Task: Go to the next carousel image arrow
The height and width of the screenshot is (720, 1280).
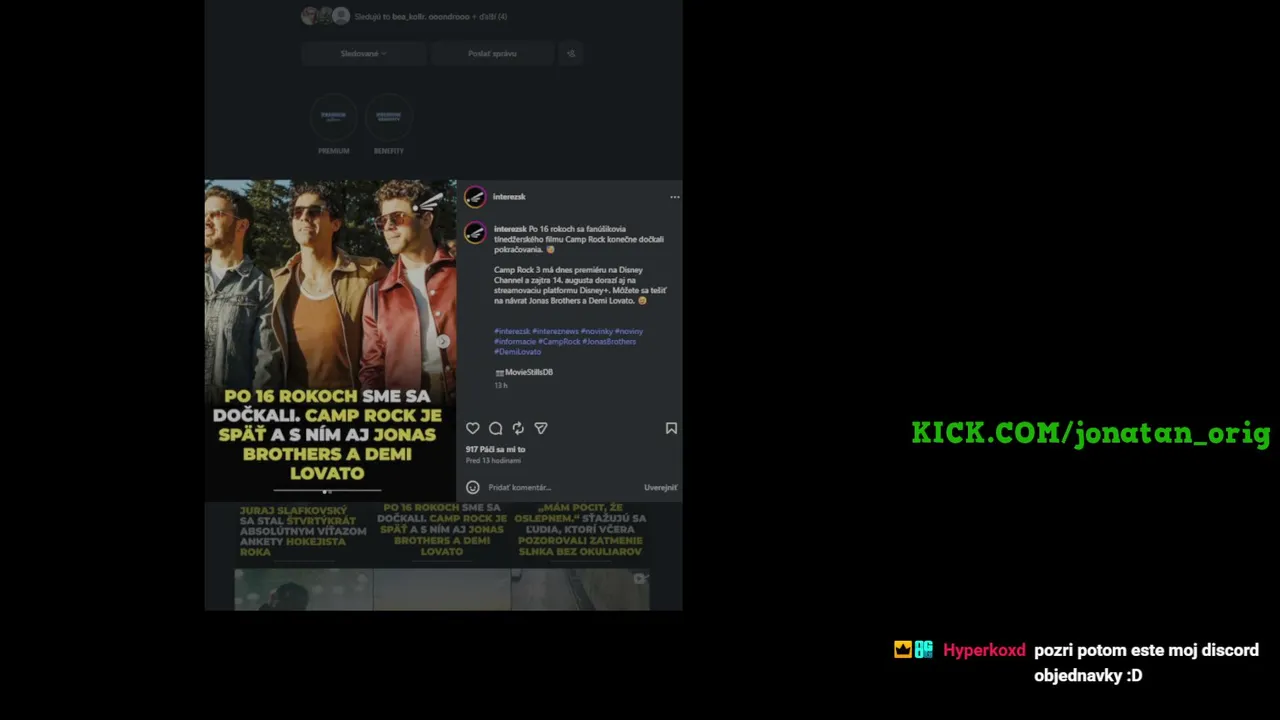Action: click(x=443, y=341)
